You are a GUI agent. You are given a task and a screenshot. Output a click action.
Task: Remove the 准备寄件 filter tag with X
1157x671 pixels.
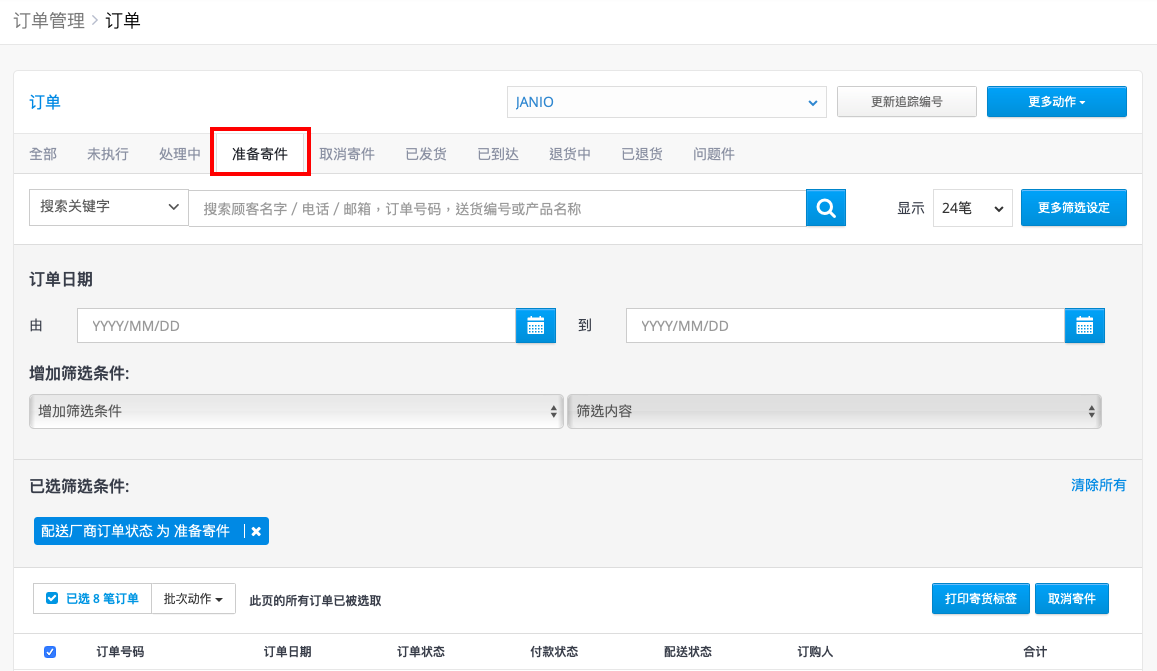coord(256,531)
